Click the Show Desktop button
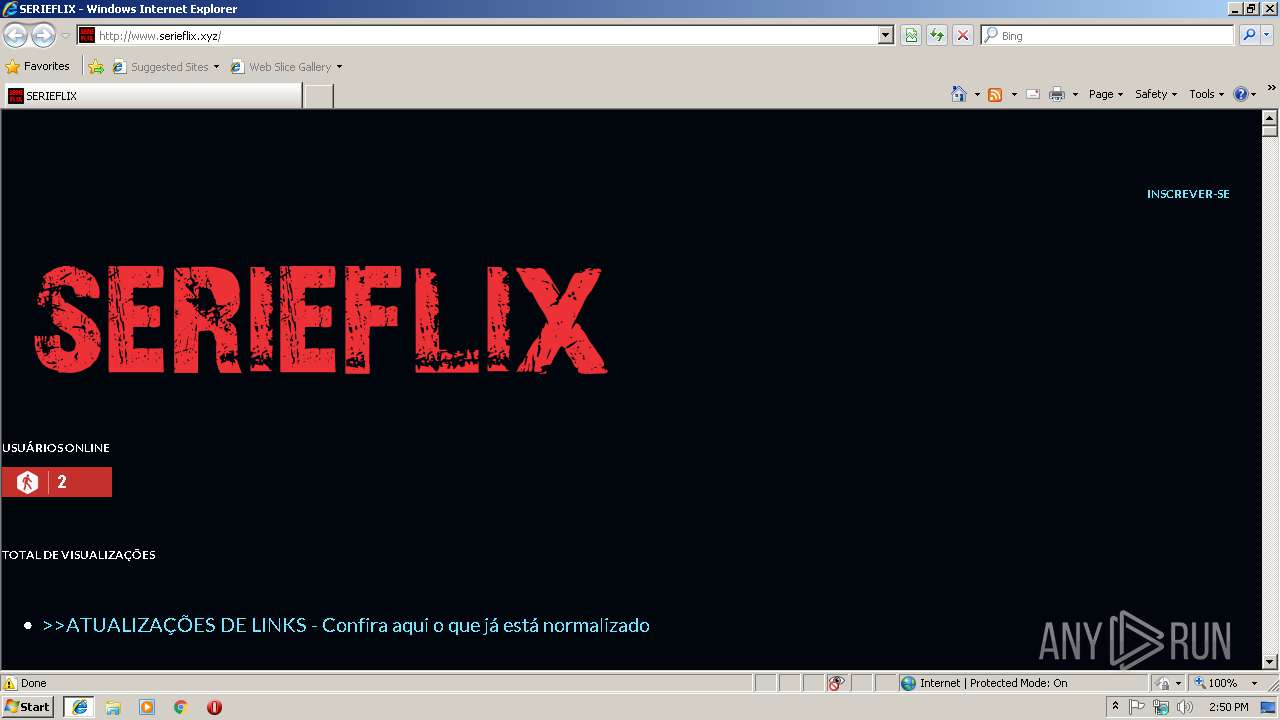Screen dimensions: 1280x720 [1269, 707]
